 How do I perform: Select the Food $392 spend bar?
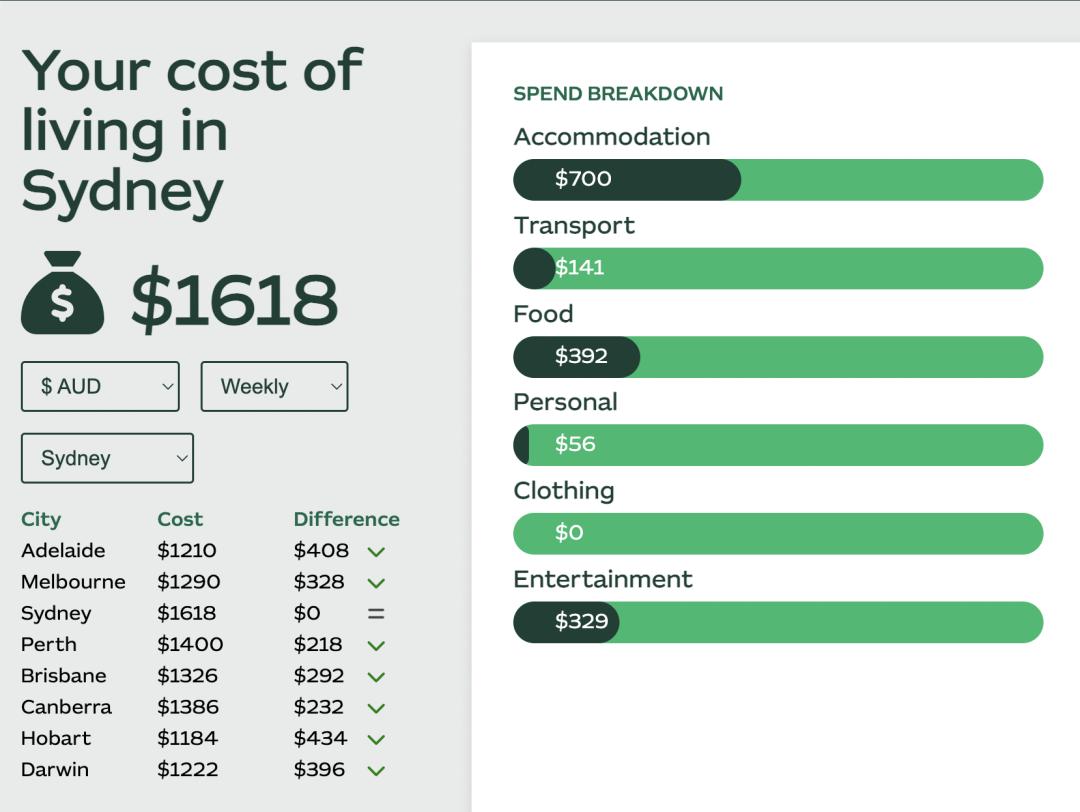tap(778, 357)
